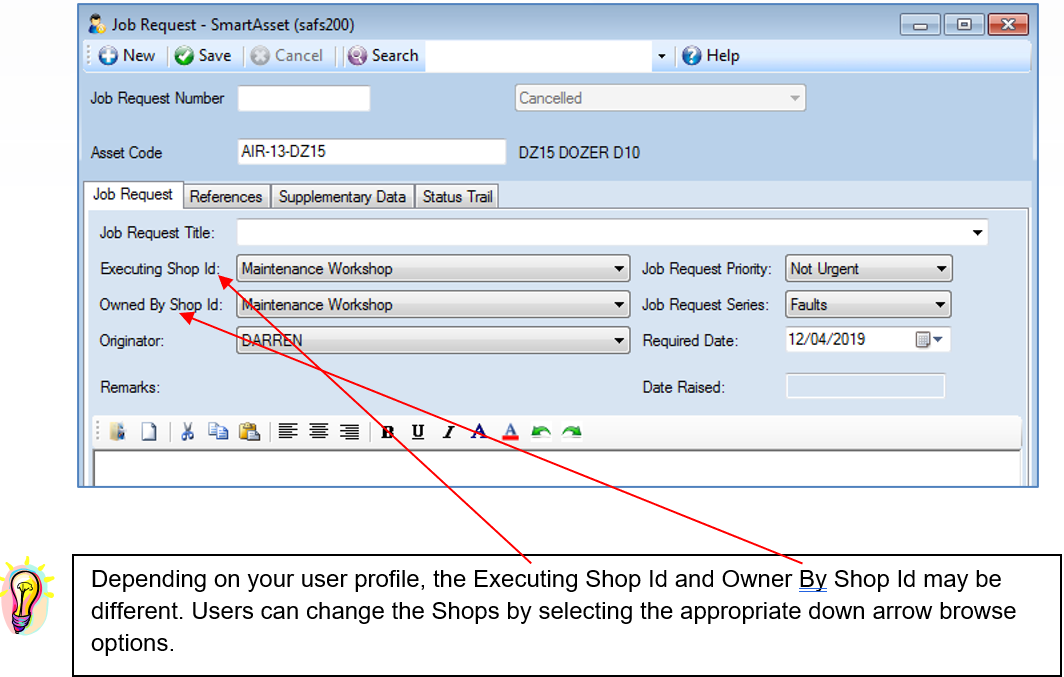Image resolution: width=1064 pixels, height=677 pixels.
Task: Click the Search toolbar button
Action: pyautogui.click(x=383, y=56)
